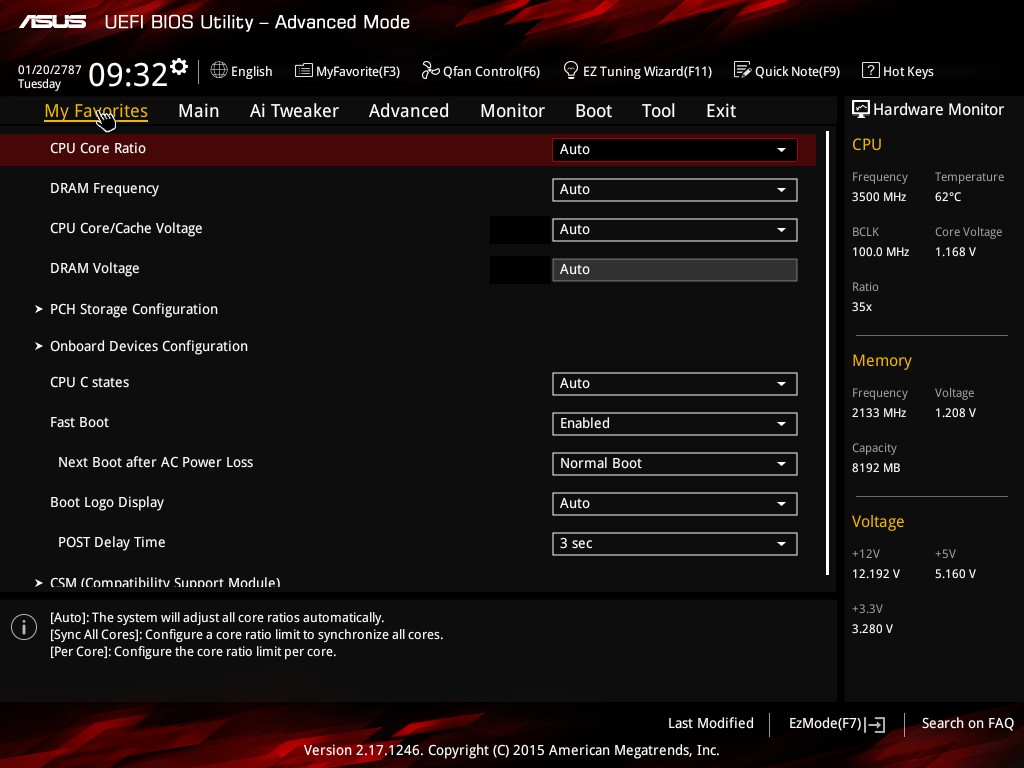Image resolution: width=1024 pixels, height=768 pixels.
Task: Select the CPU Core/Cache Voltage label
Action: pos(126,229)
